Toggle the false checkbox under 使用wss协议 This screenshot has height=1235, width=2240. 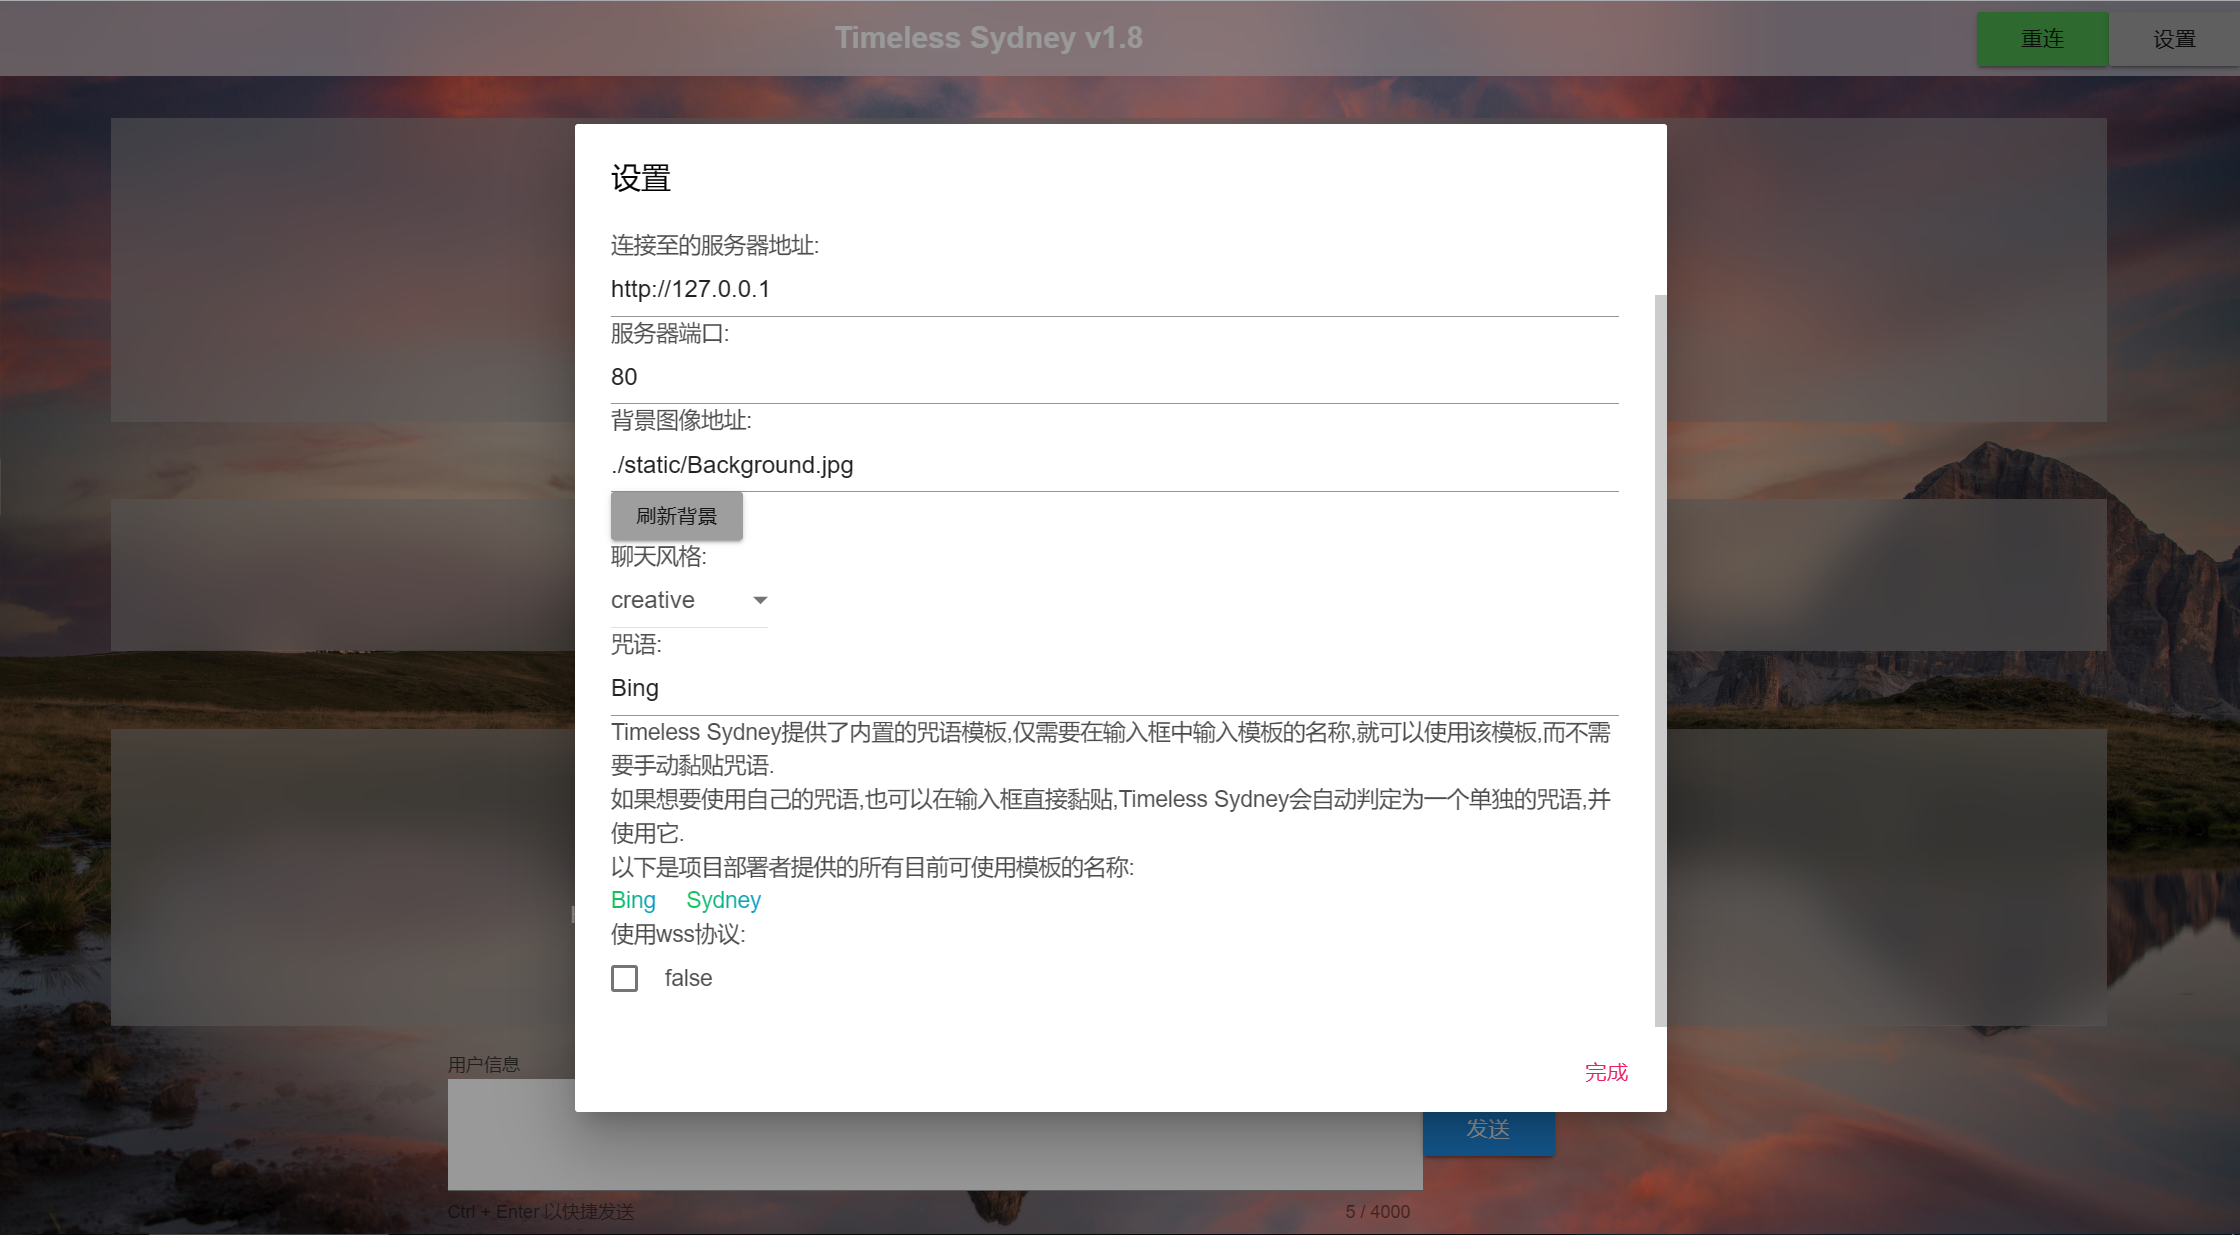tap(624, 978)
